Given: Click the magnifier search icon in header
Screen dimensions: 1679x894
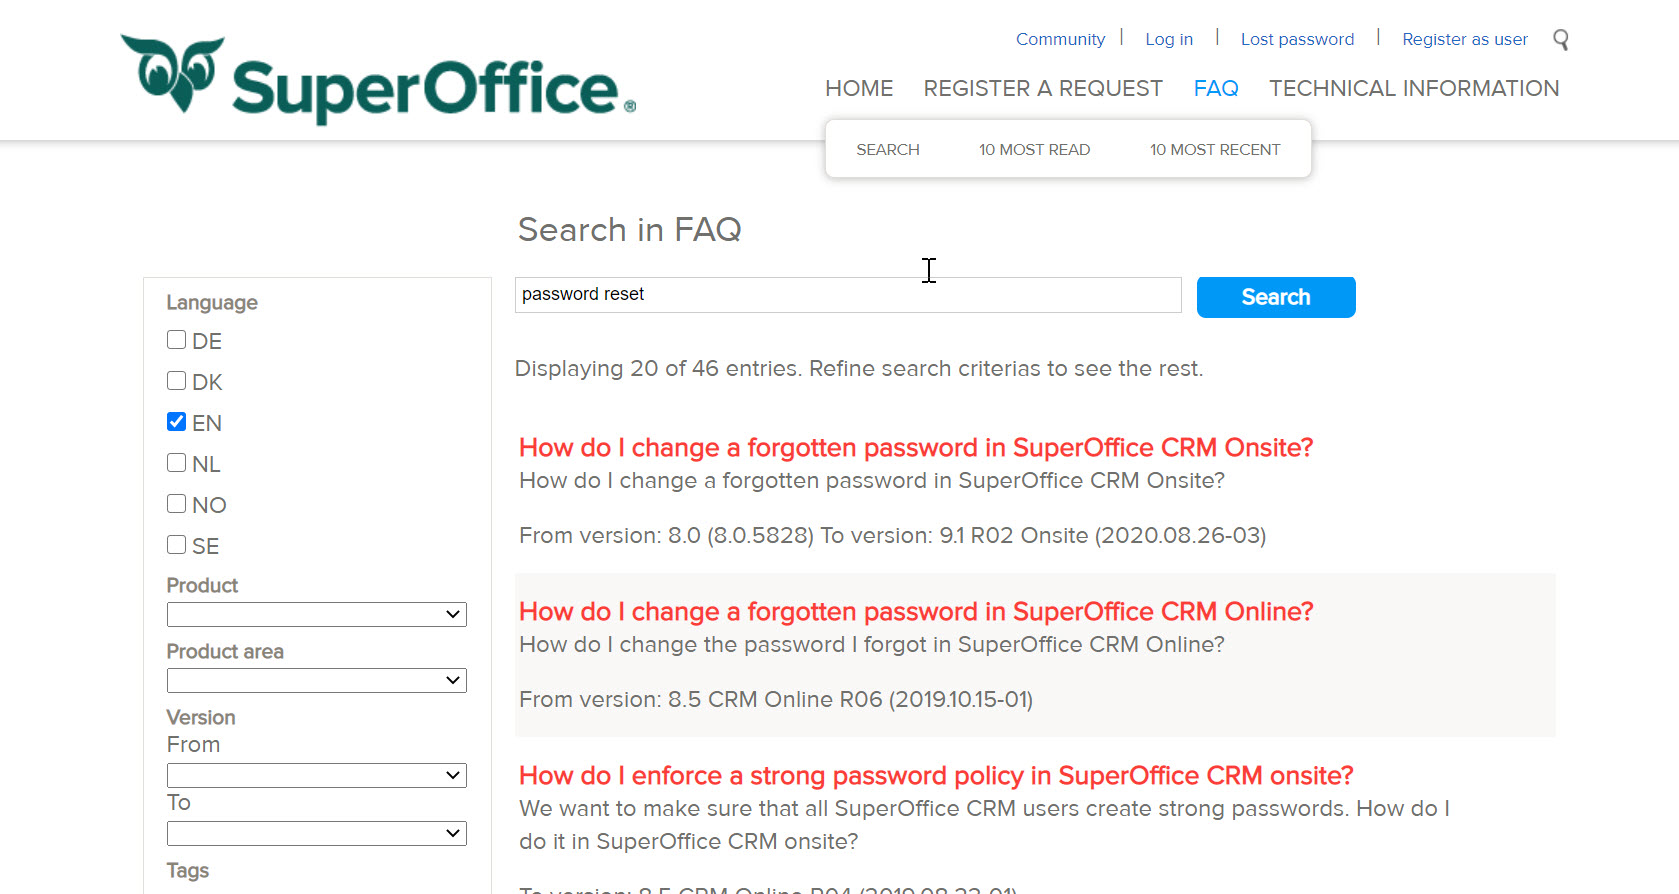Looking at the screenshot, I should coord(1560,40).
